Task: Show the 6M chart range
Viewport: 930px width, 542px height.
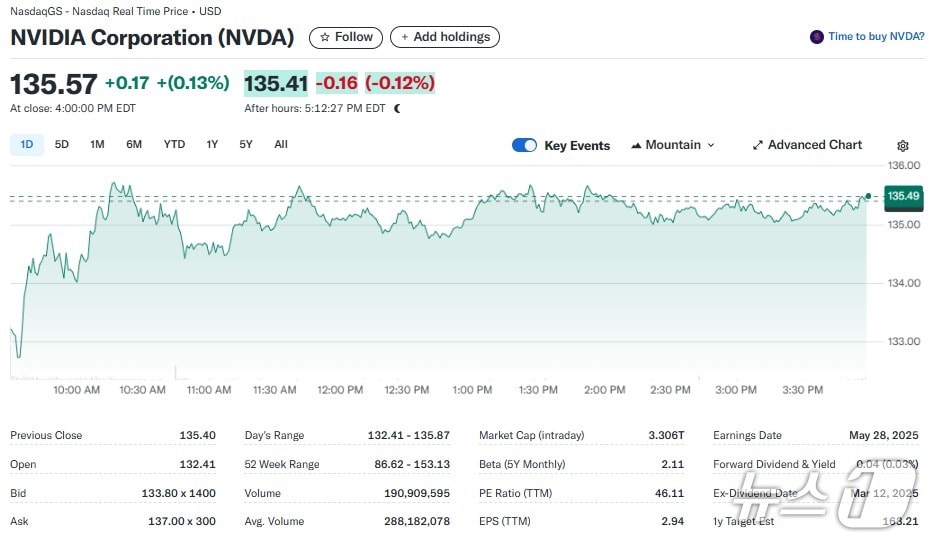Action: (134, 145)
